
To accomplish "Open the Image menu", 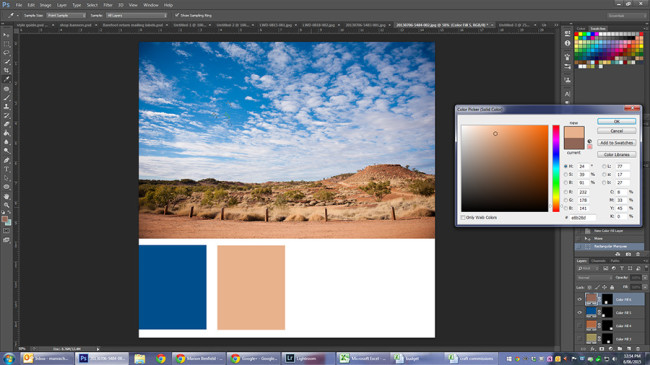I will tap(45, 5).
